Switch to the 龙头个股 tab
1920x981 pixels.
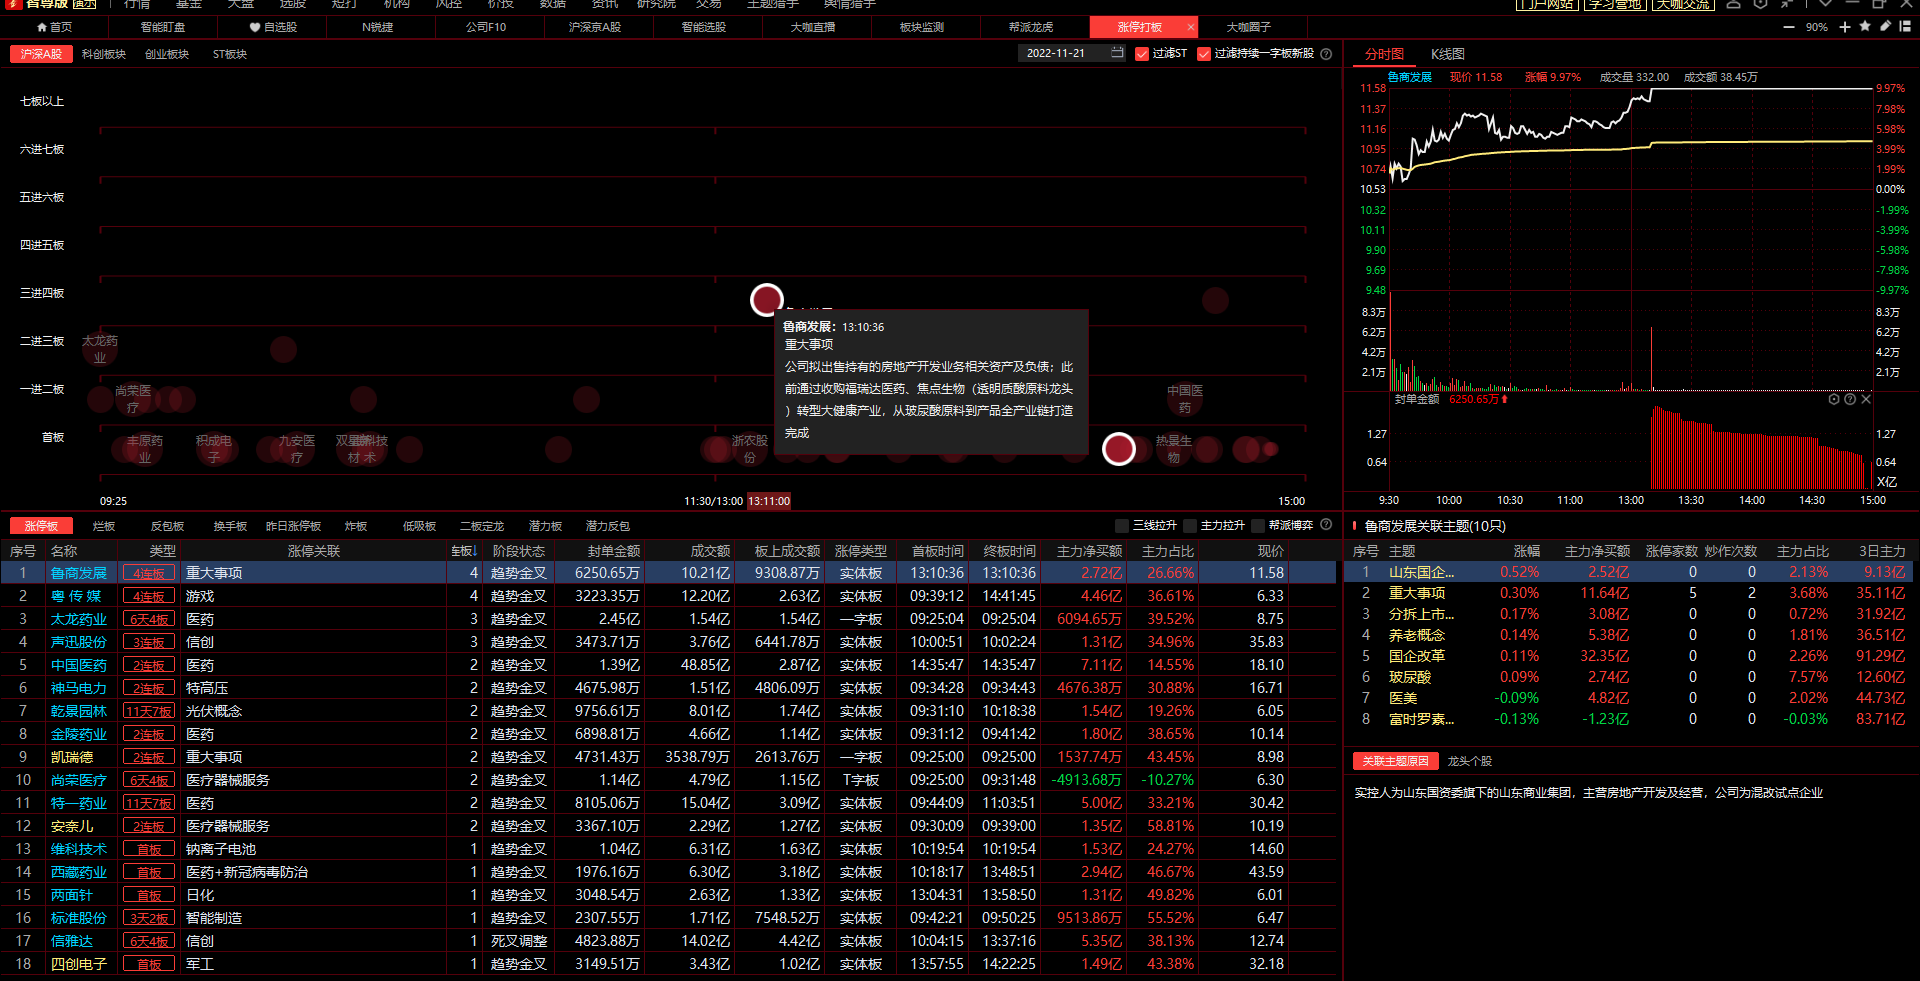(1470, 761)
